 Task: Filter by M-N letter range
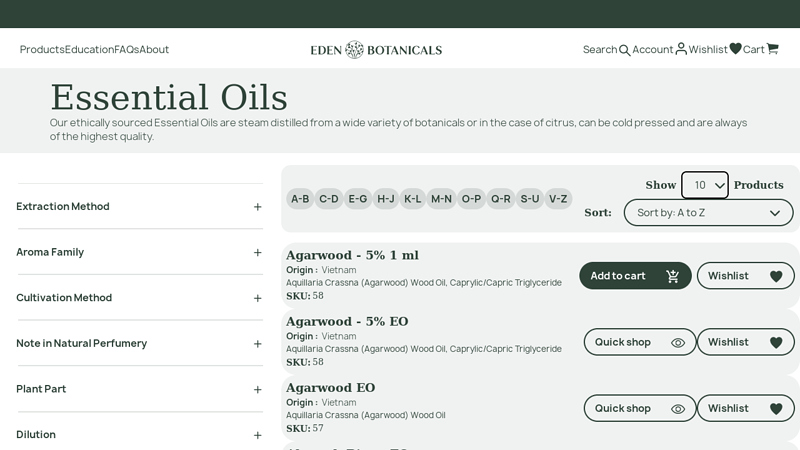click(441, 199)
